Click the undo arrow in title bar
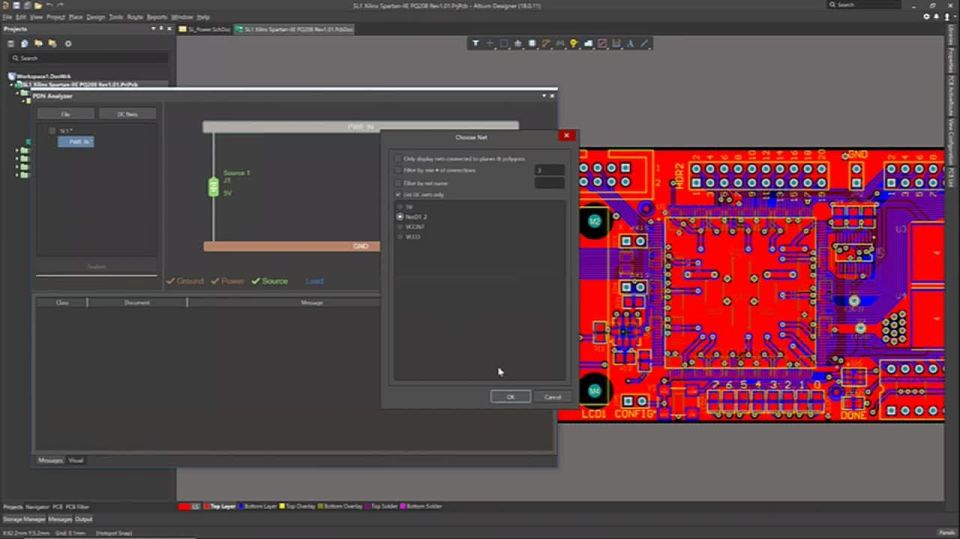 click(50, 5)
